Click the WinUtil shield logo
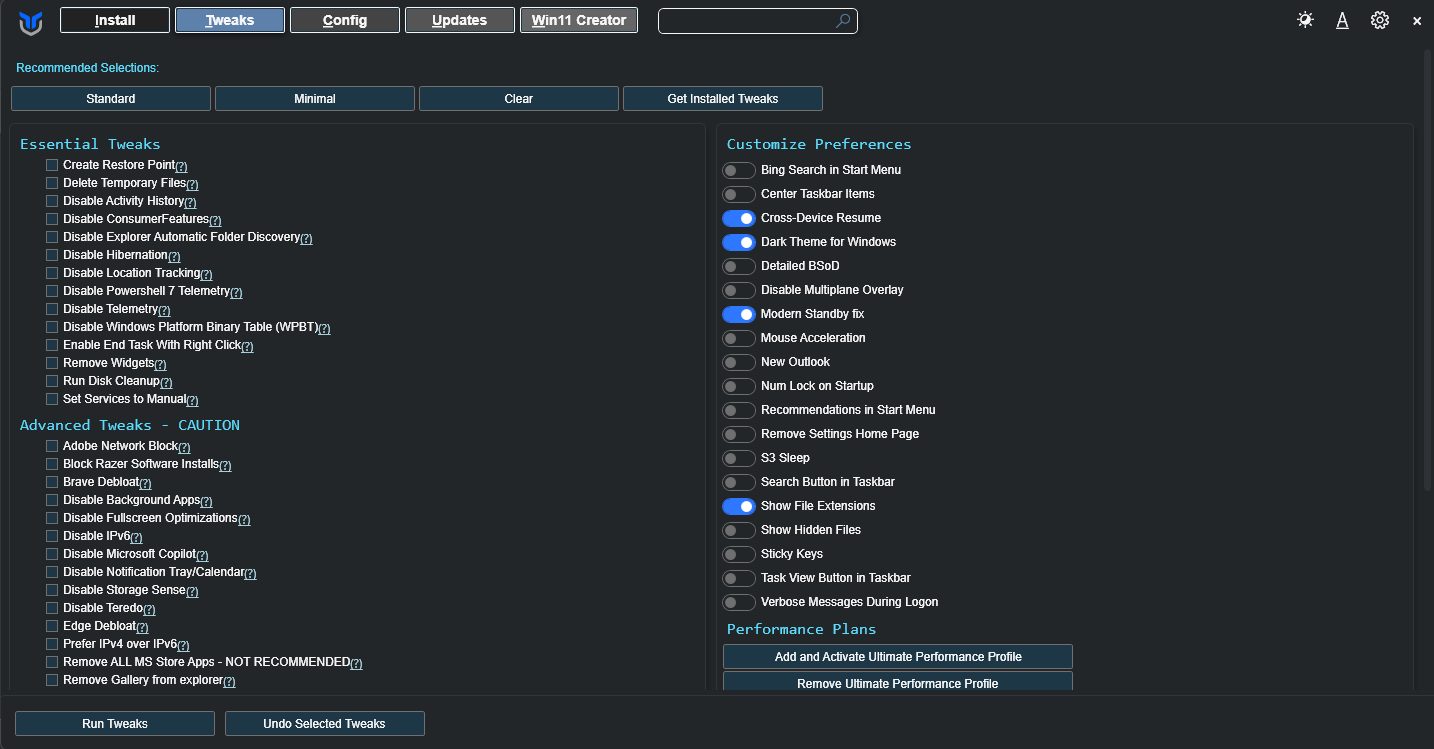Viewport: 1434px width, 749px height. 31,21
